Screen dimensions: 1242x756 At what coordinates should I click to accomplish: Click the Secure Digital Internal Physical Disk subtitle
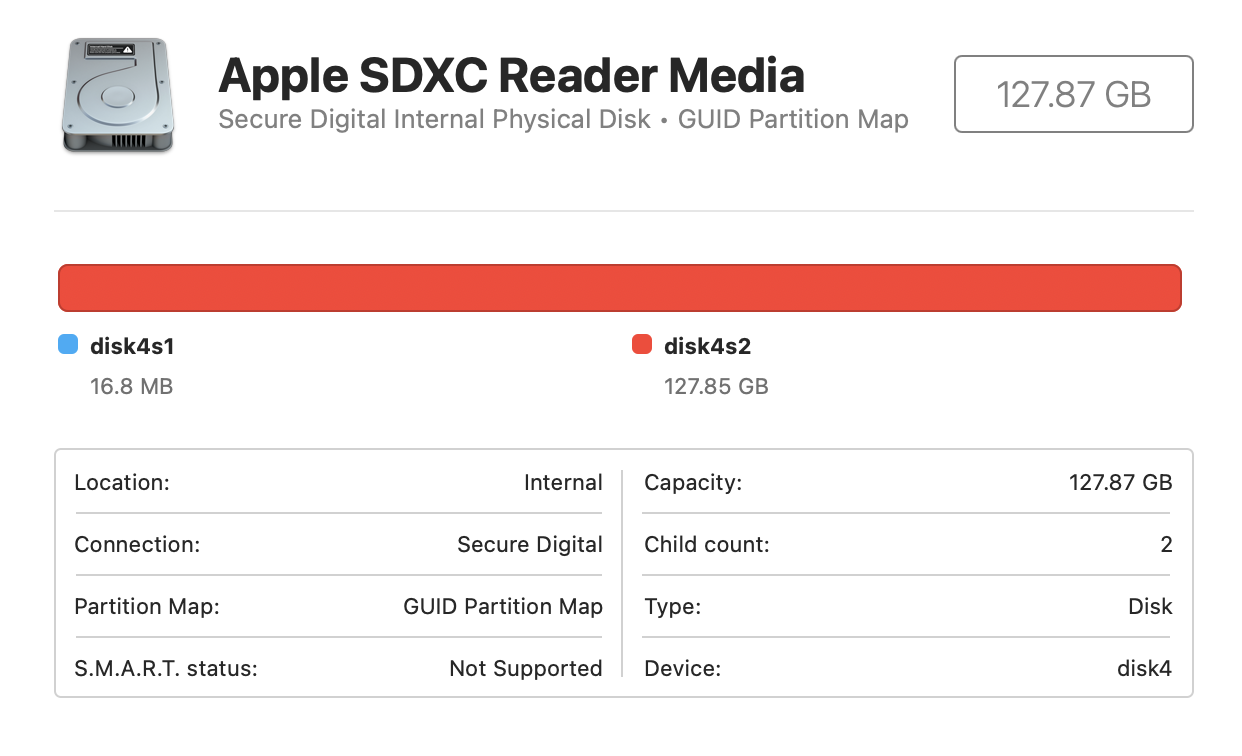[434, 120]
